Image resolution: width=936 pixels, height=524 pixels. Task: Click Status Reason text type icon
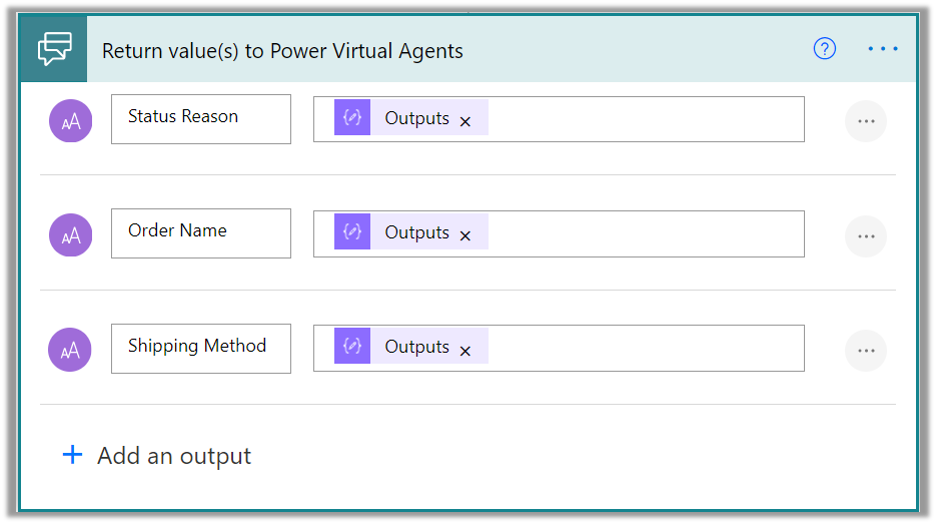pyautogui.click(x=71, y=121)
